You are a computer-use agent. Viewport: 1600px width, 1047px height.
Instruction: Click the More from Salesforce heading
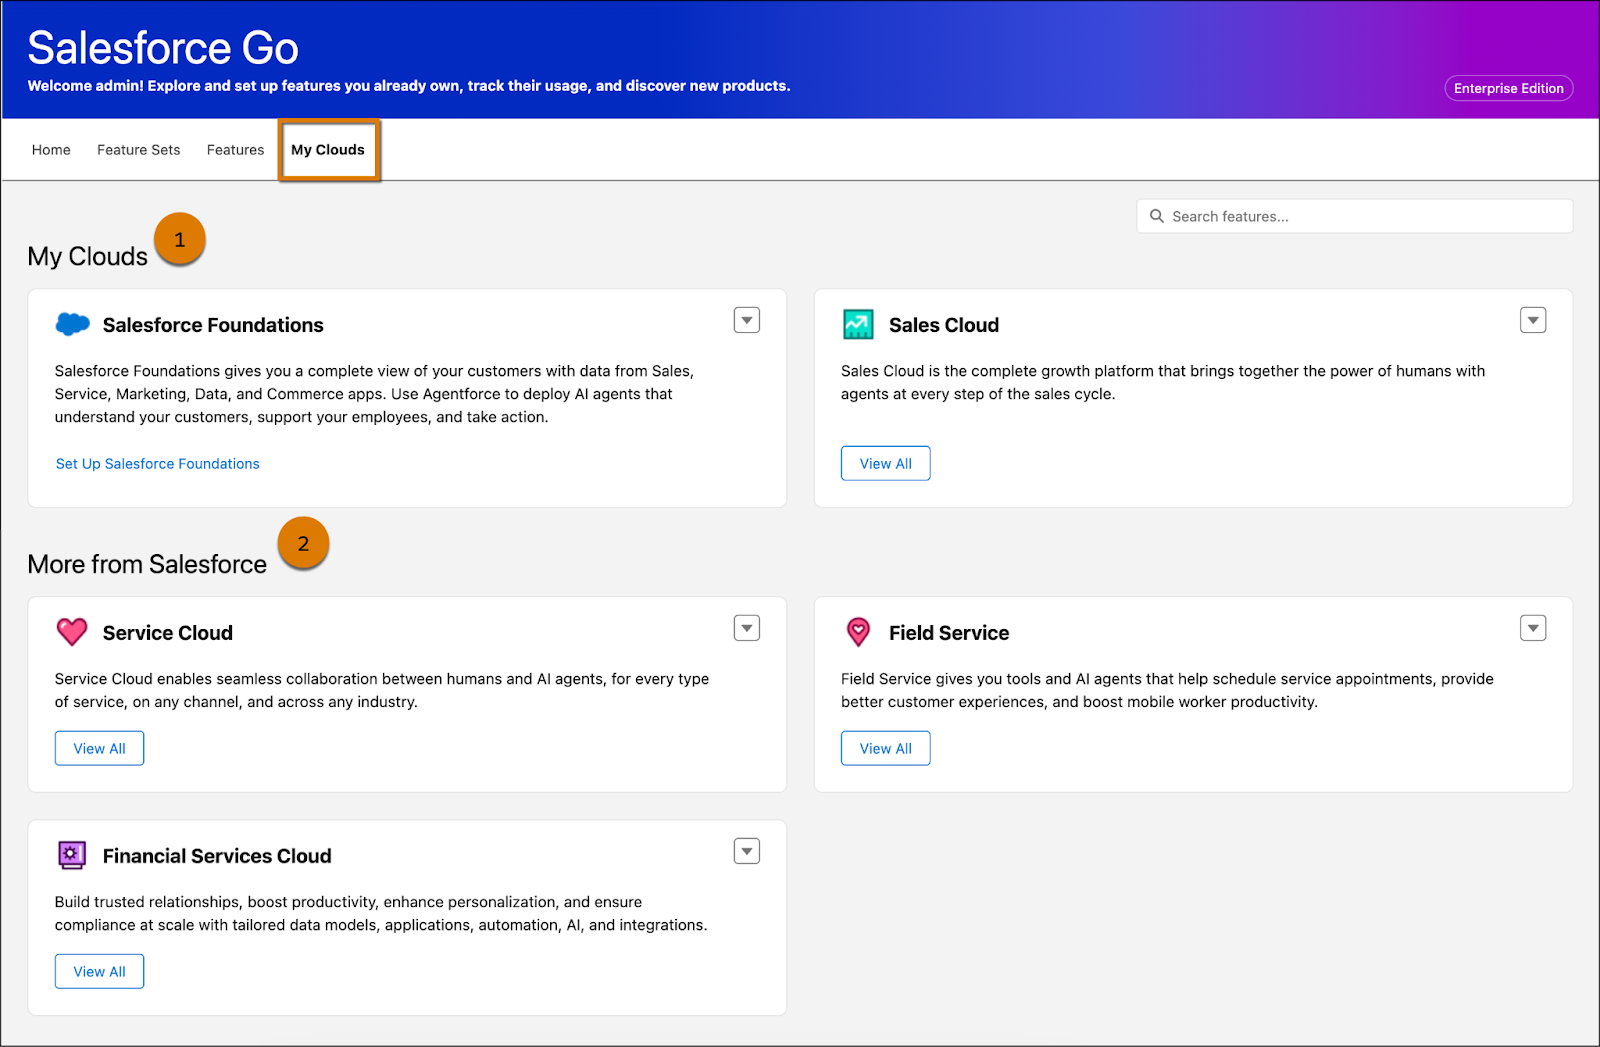coord(147,564)
